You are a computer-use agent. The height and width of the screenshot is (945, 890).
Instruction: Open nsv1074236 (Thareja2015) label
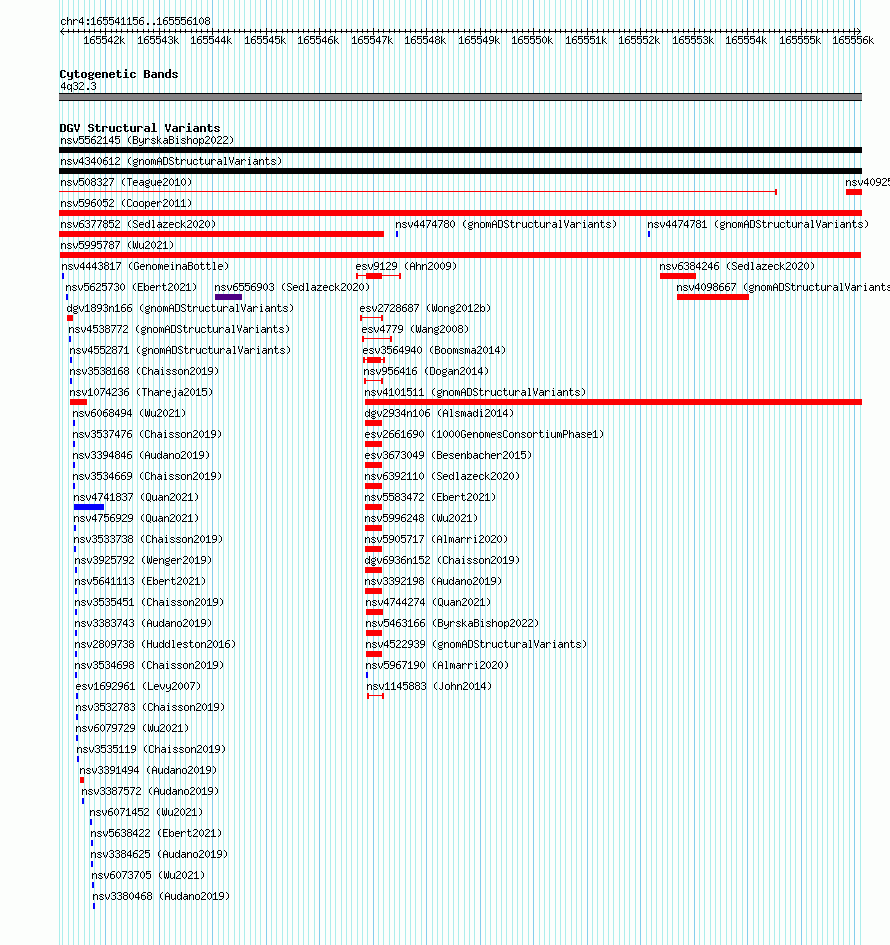pyautogui.click(x=141, y=392)
